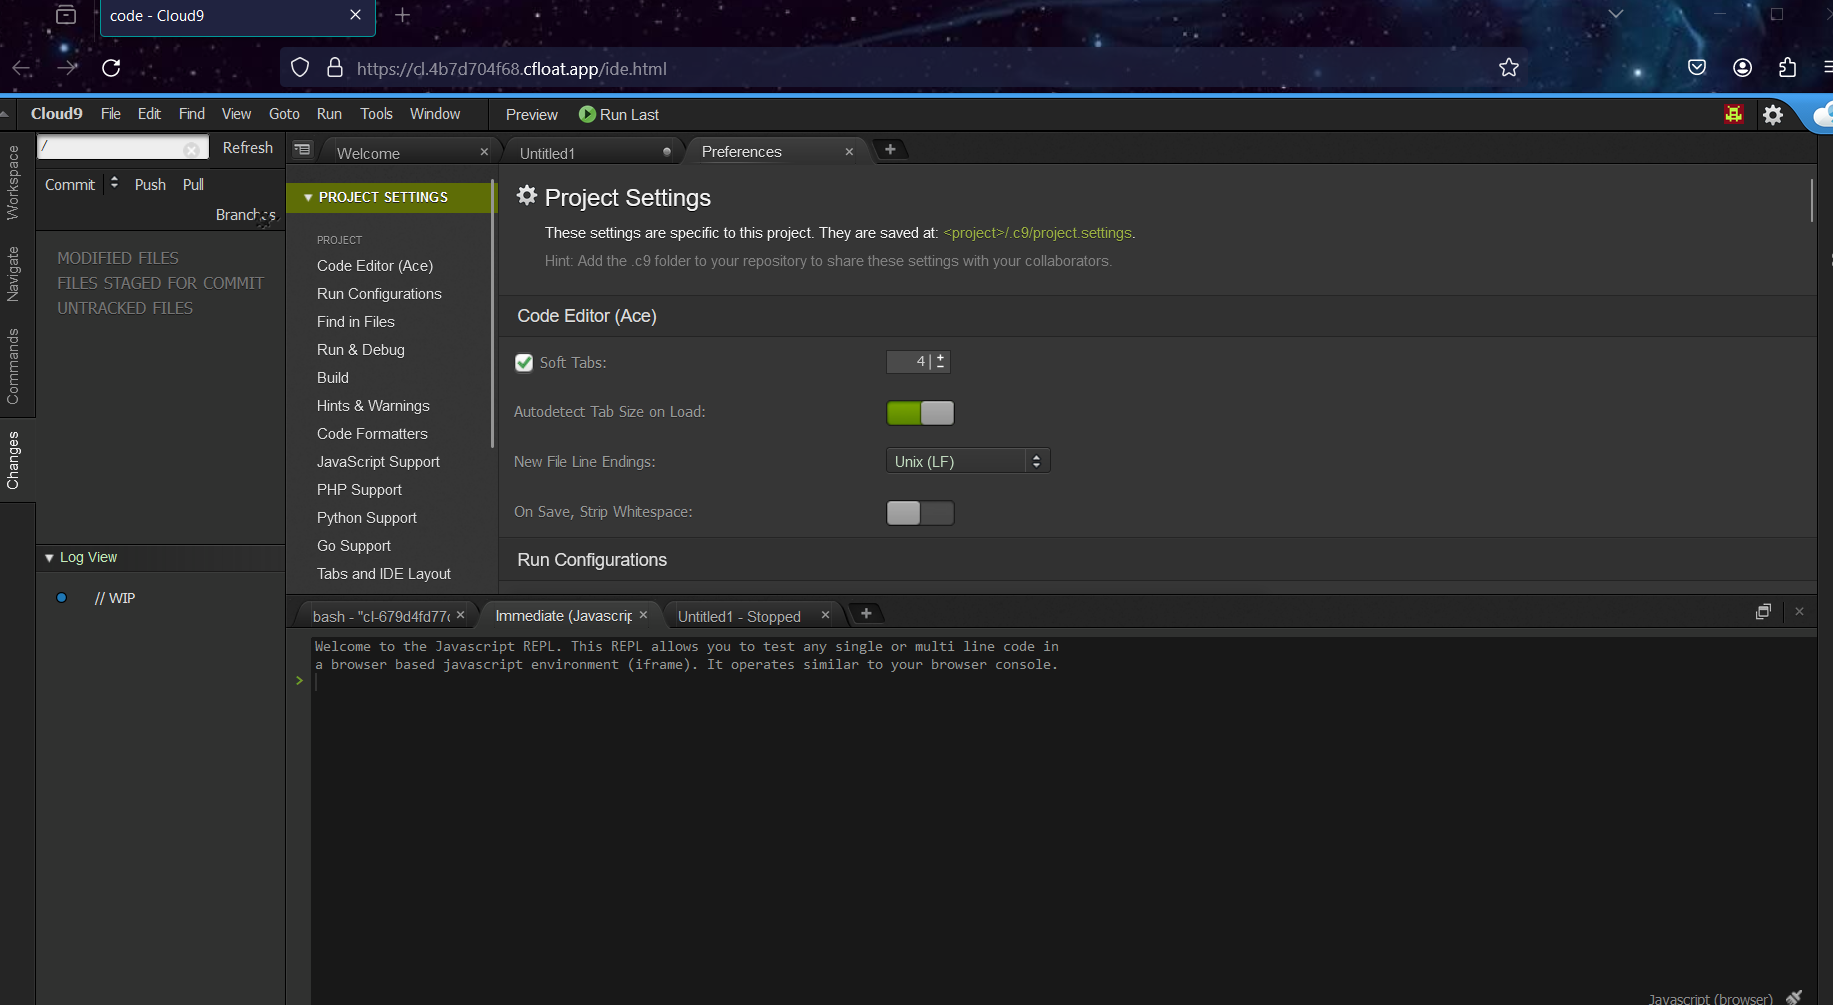Open the Window menu
Image resolution: width=1833 pixels, height=1005 pixels.
coord(435,114)
